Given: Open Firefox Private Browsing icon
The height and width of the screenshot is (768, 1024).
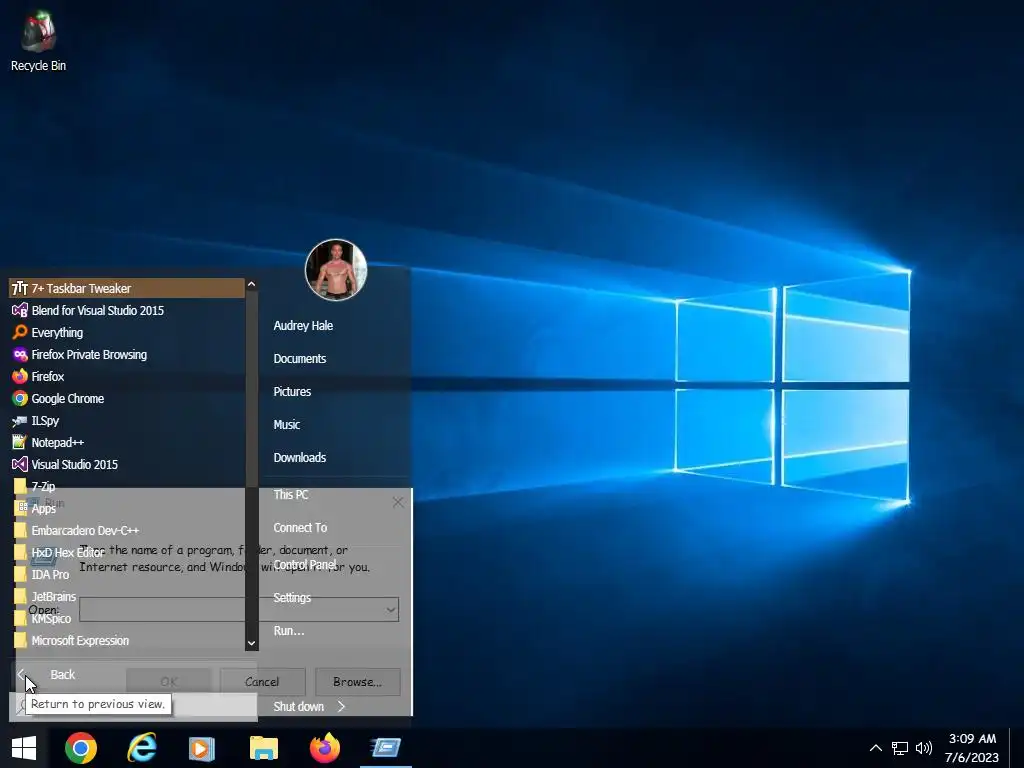Looking at the screenshot, I should [x=20, y=355].
